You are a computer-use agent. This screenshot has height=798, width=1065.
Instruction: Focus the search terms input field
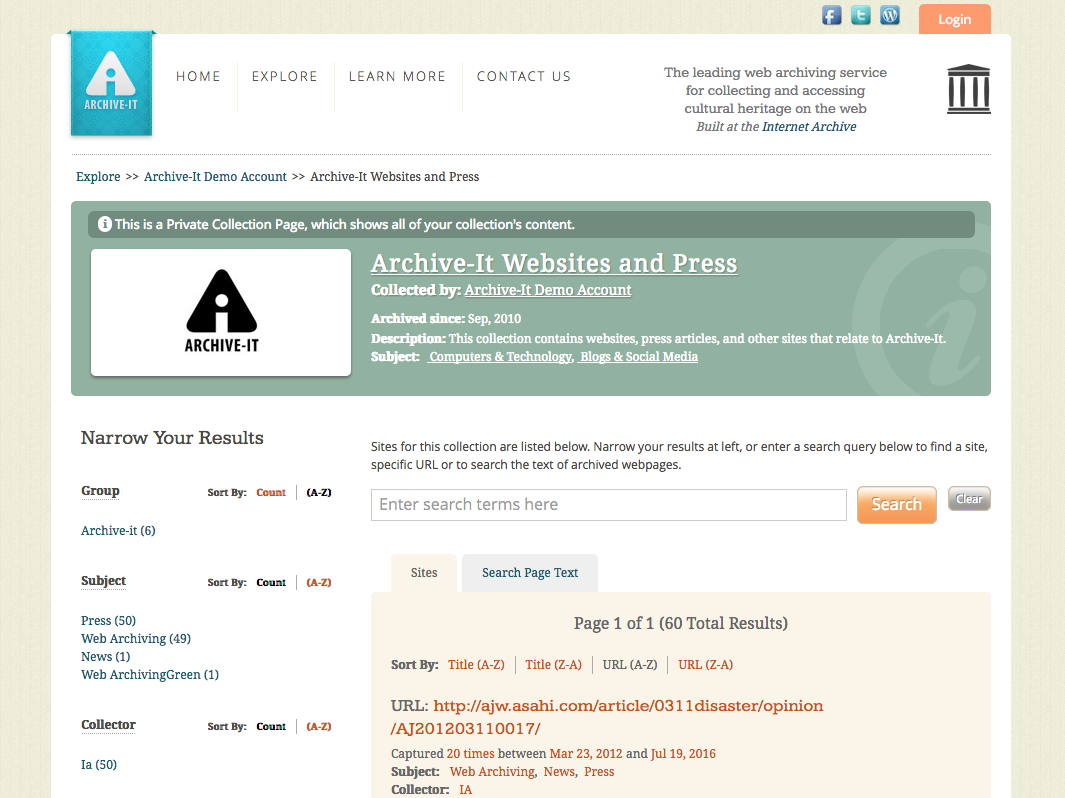[608, 505]
